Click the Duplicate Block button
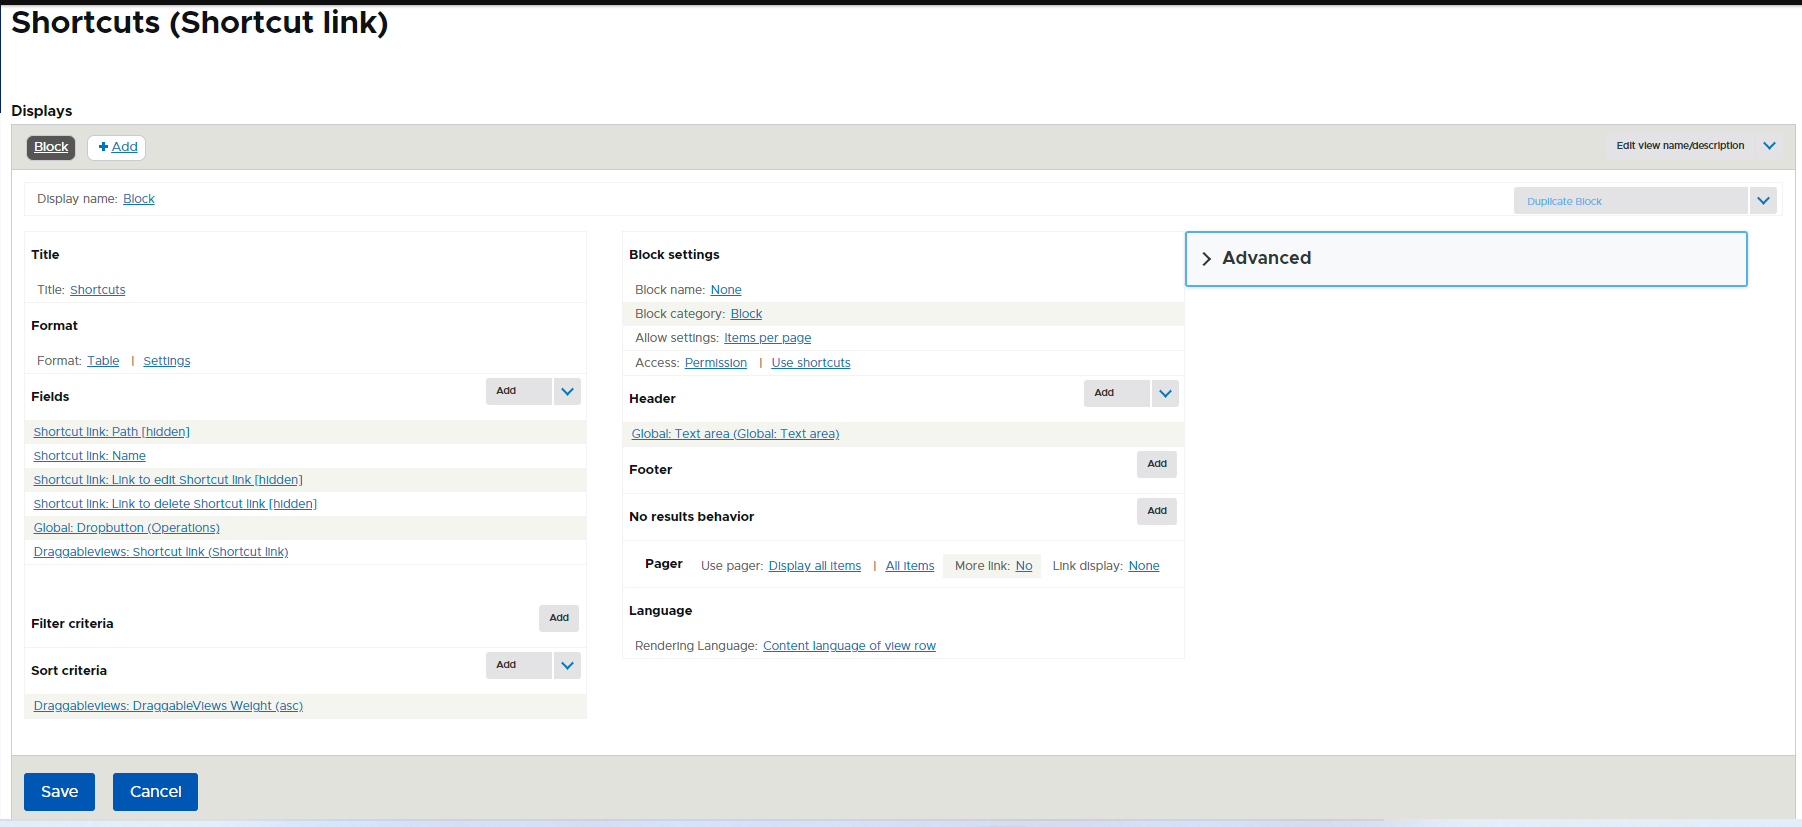The height and width of the screenshot is (827, 1802). tap(1631, 201)
